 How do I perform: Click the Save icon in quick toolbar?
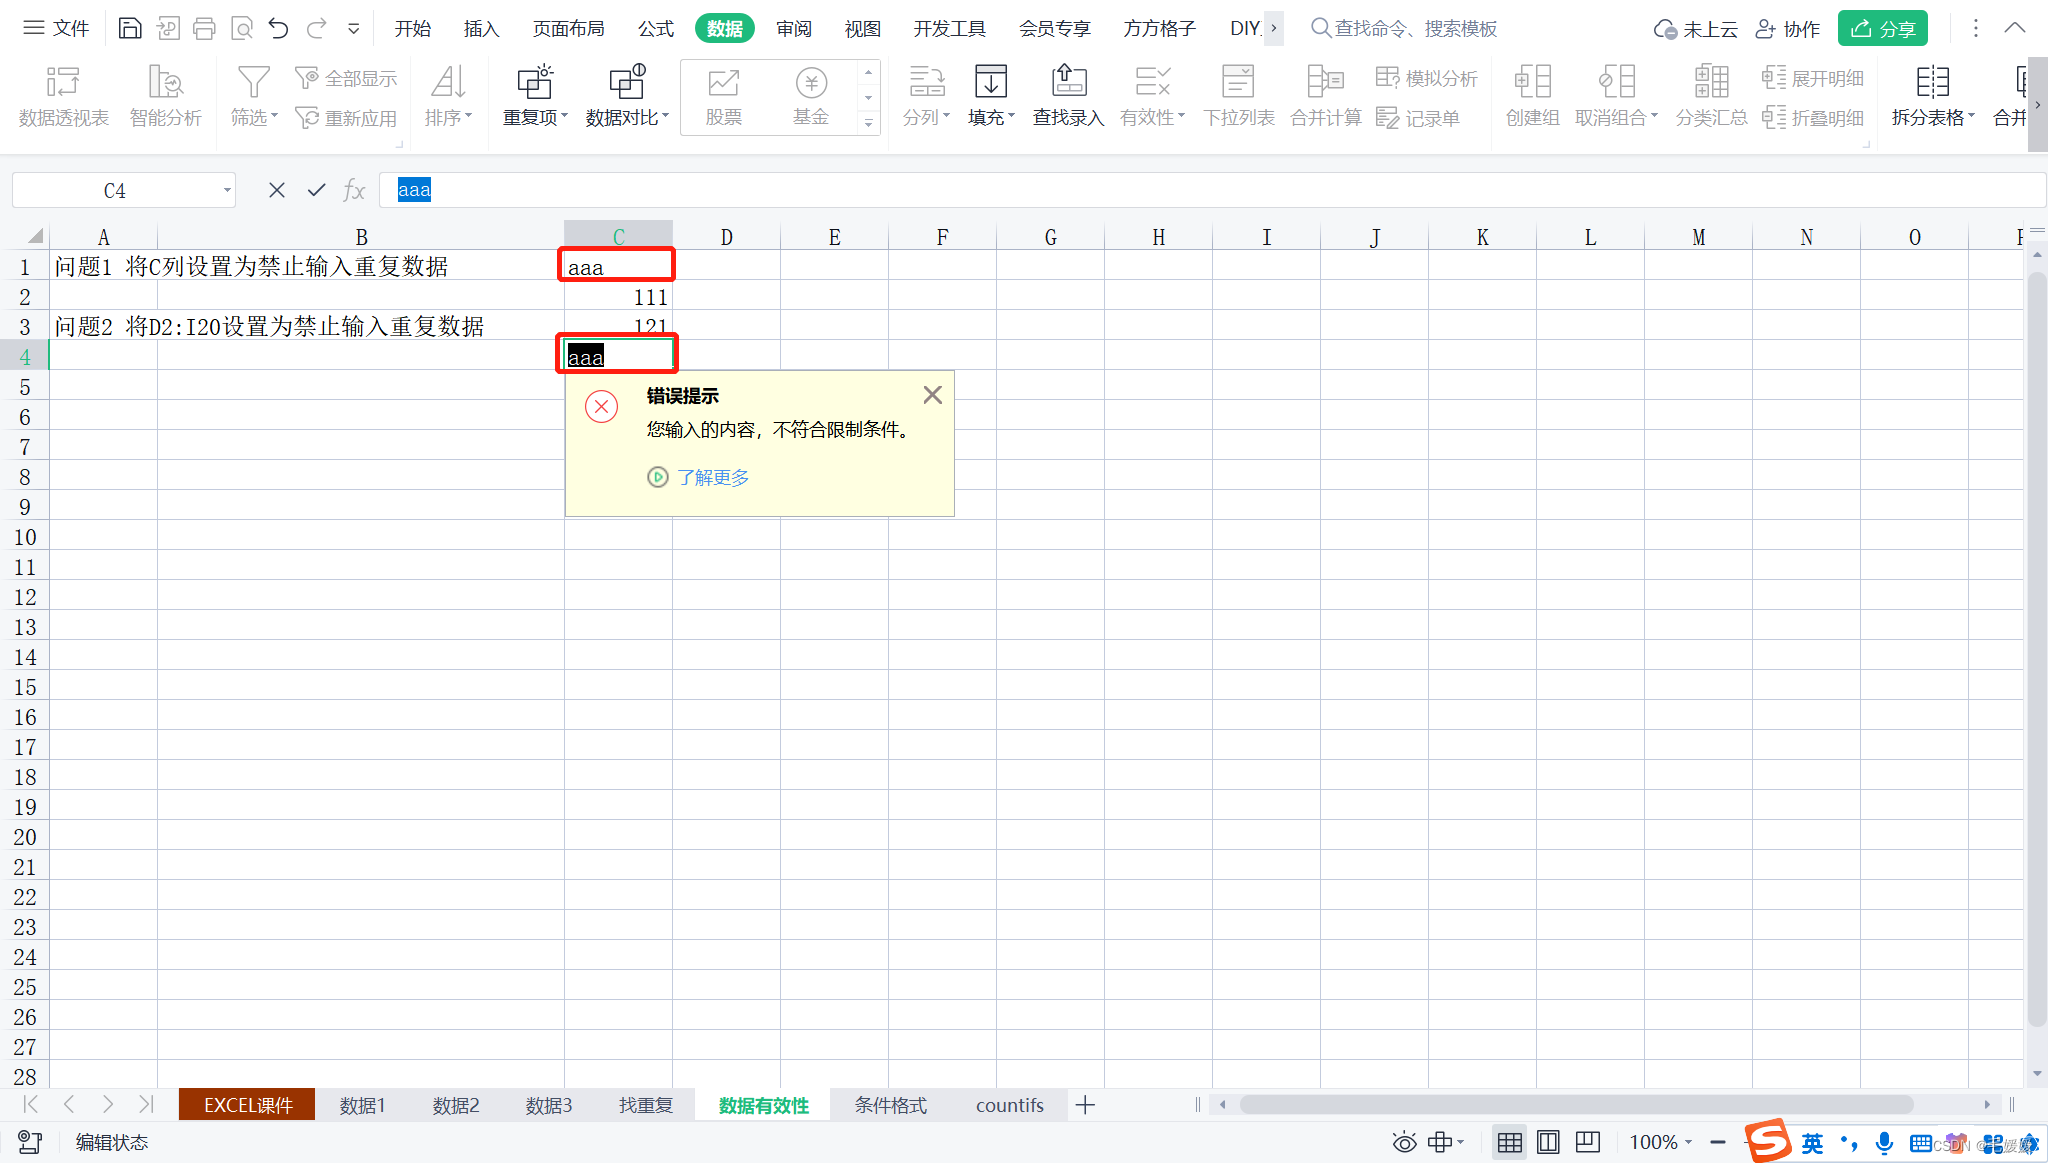tap(130, 28)
